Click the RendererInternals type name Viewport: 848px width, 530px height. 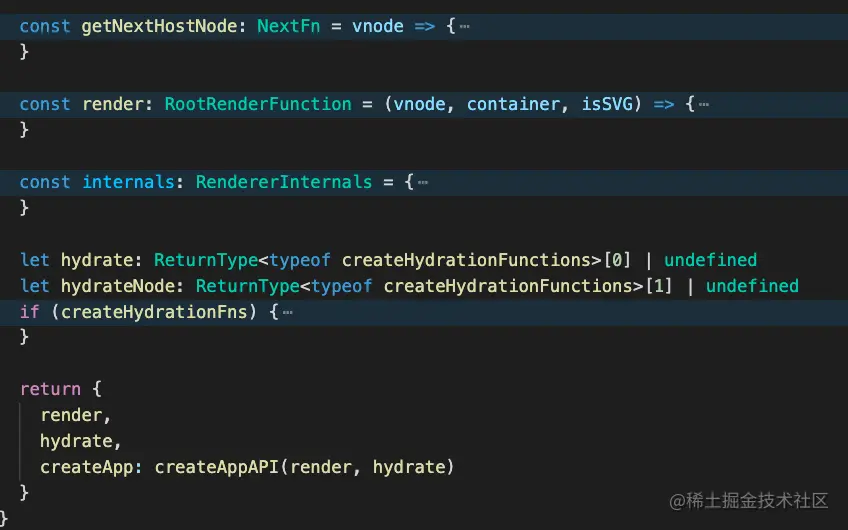point(284,182)
